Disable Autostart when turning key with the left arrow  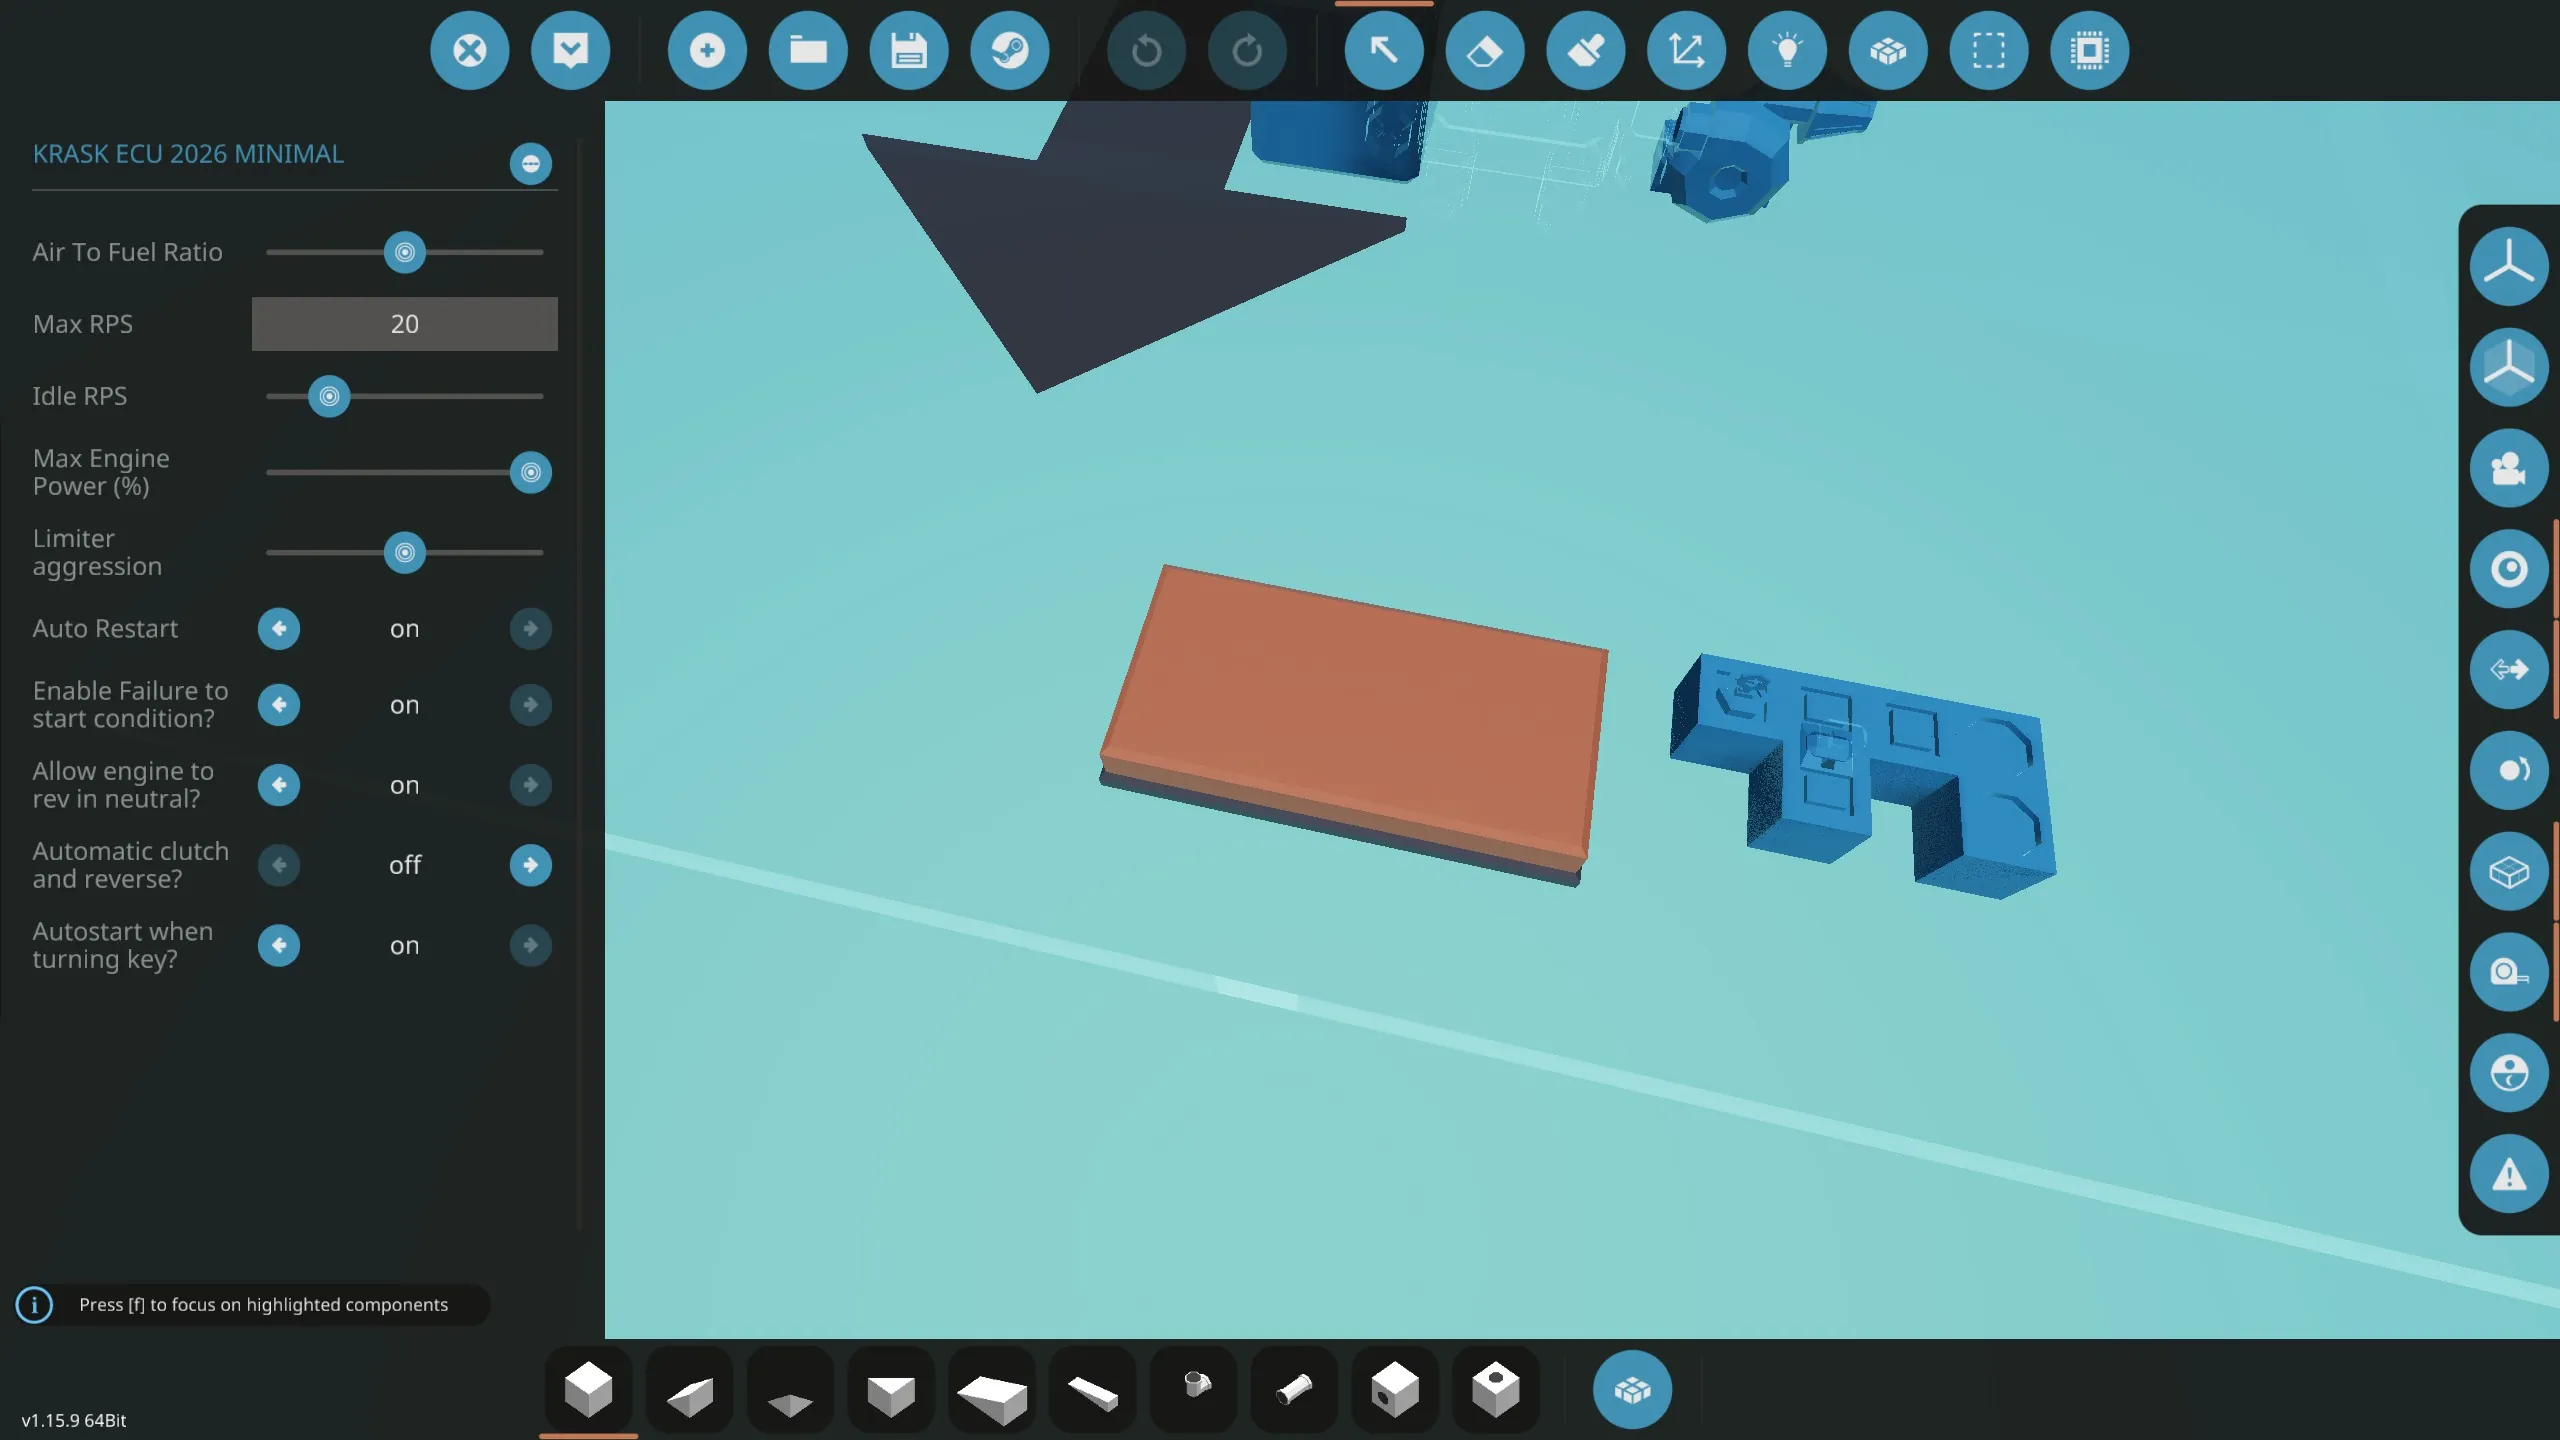[x=279, y=945]
